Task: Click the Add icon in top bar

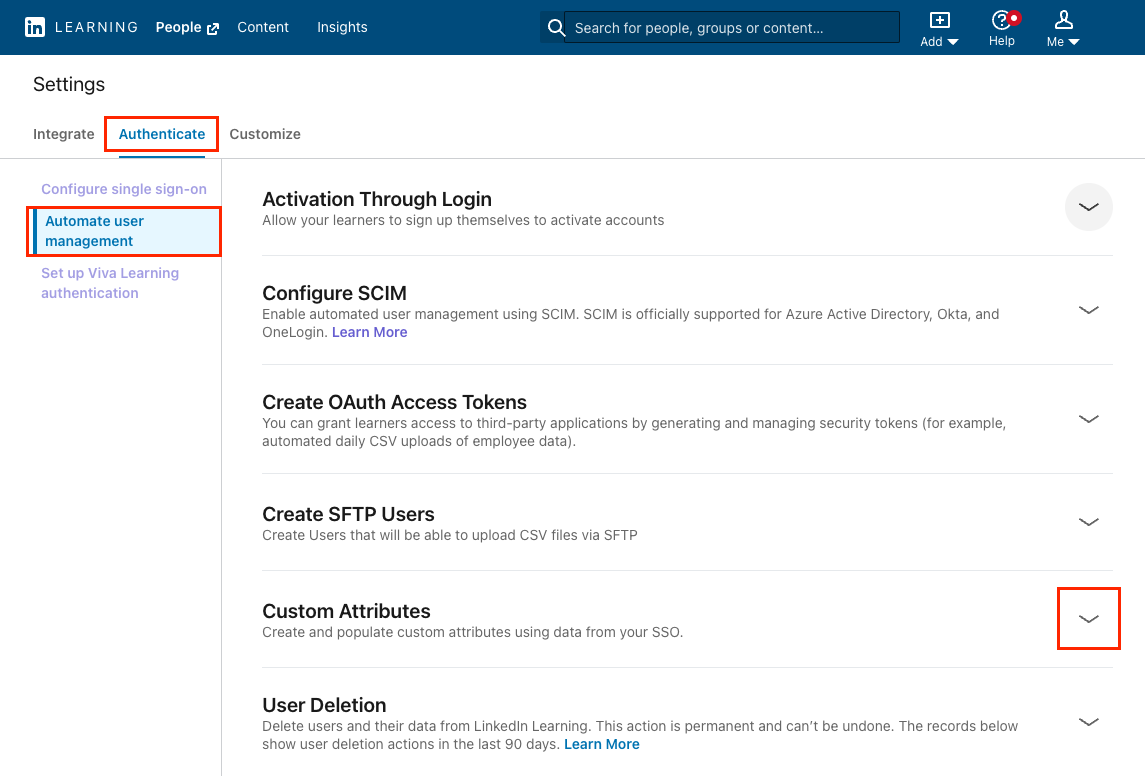Action: 938,20
